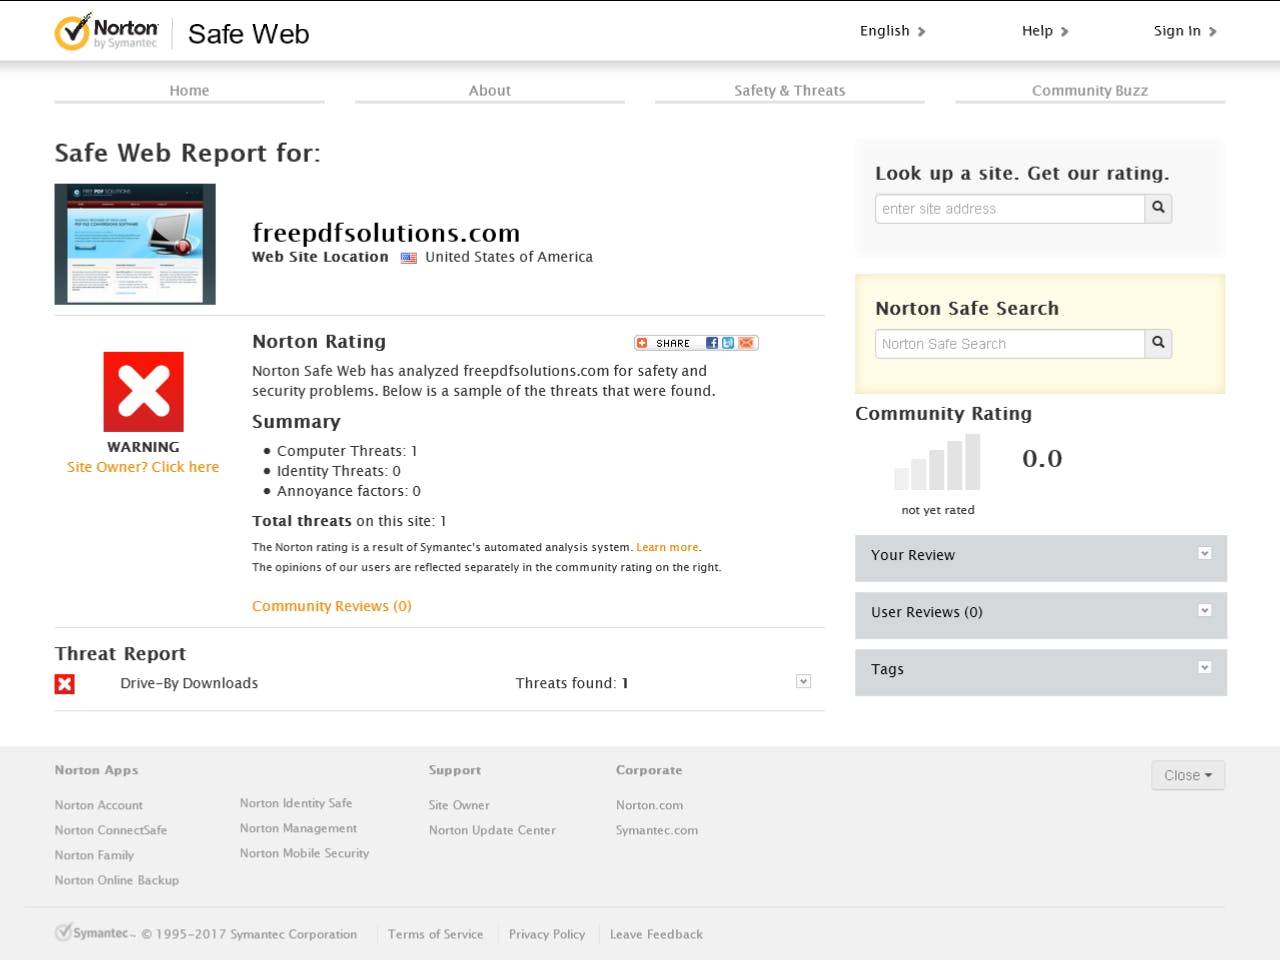The image size is (1280, 960).
Task: Expand the Your Review section
Action: [1206, 552]
